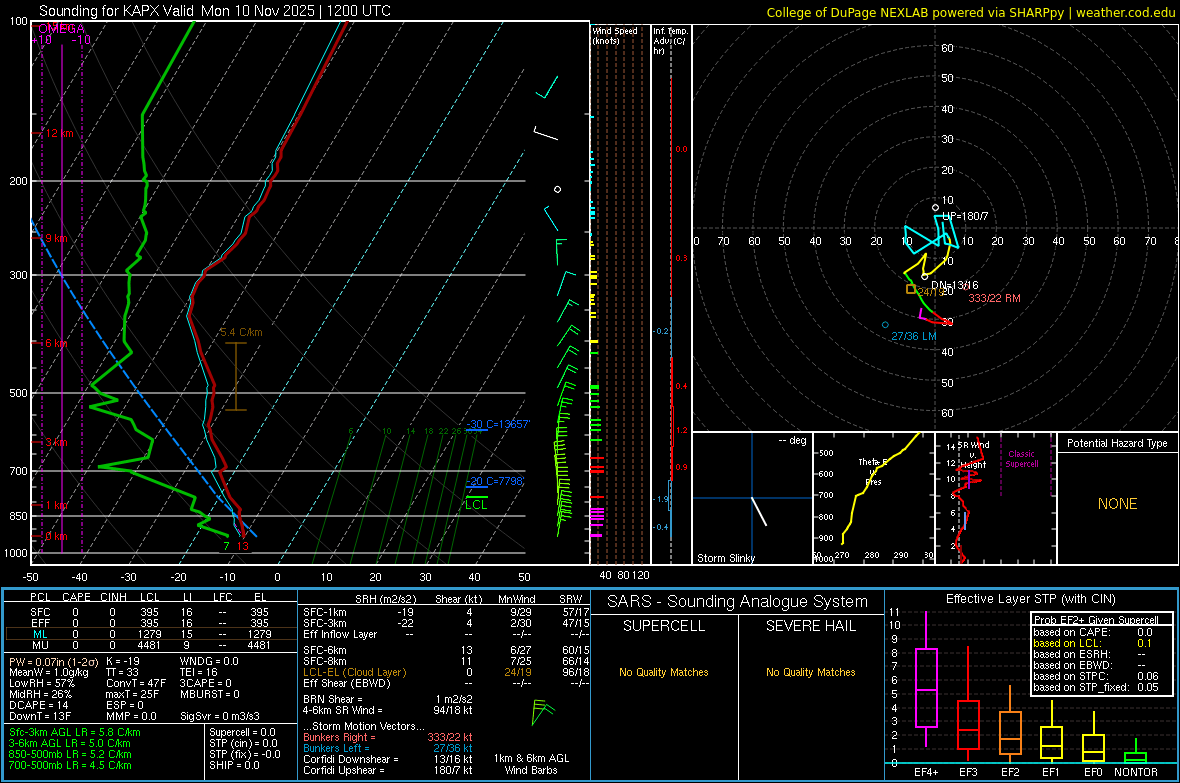
Task: Click 'No Quality Matches' under SEVERE HAIL
Action: [810, 672]
